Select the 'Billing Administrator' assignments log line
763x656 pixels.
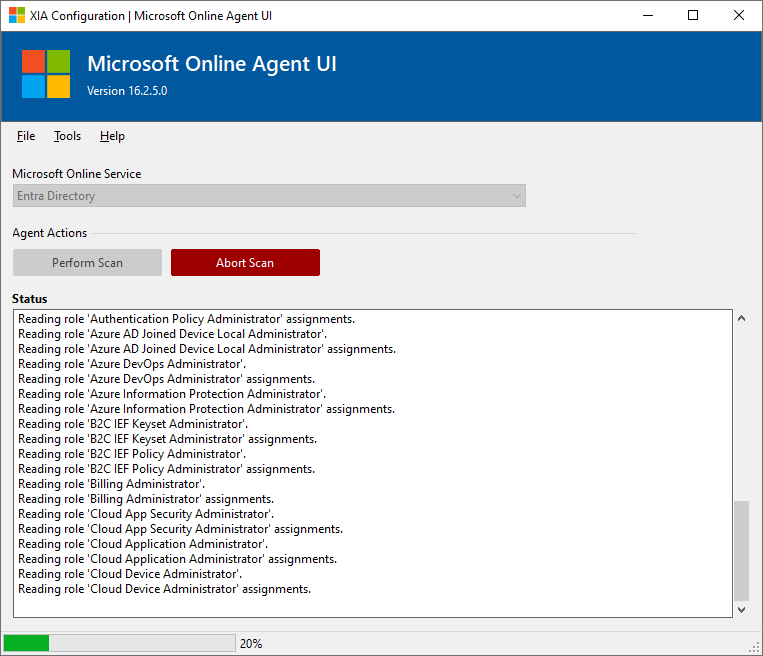[x=146, y=499]
